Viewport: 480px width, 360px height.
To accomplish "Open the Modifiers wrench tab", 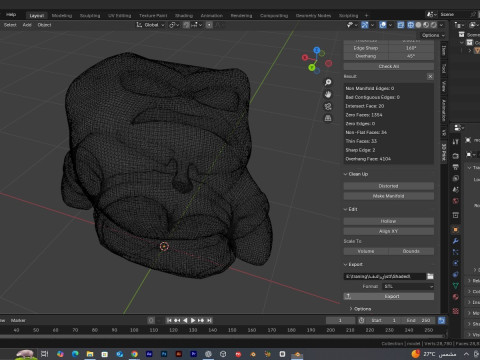I will click(x=455, y=241).
